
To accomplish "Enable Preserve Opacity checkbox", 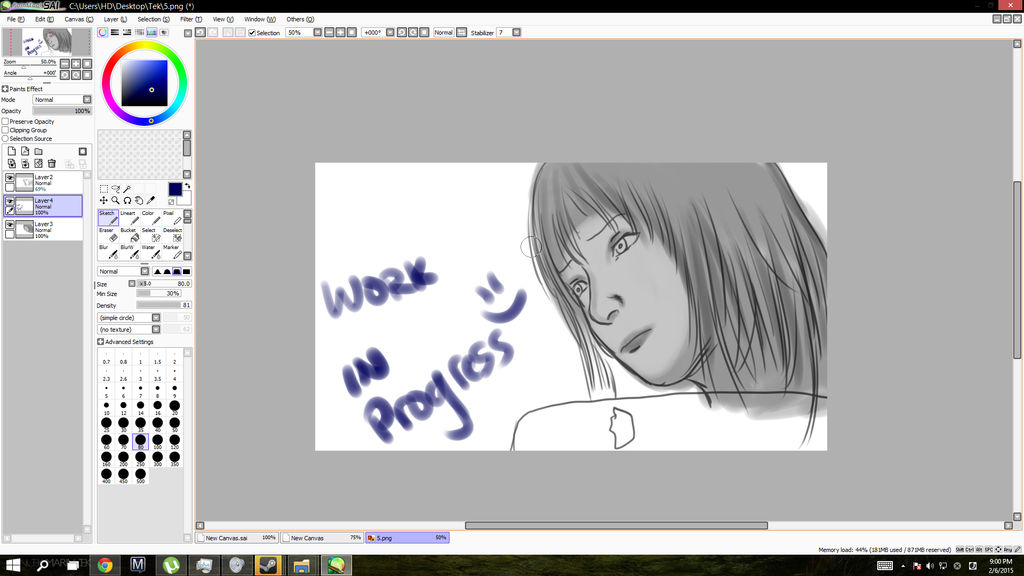I will click(5, 121).
